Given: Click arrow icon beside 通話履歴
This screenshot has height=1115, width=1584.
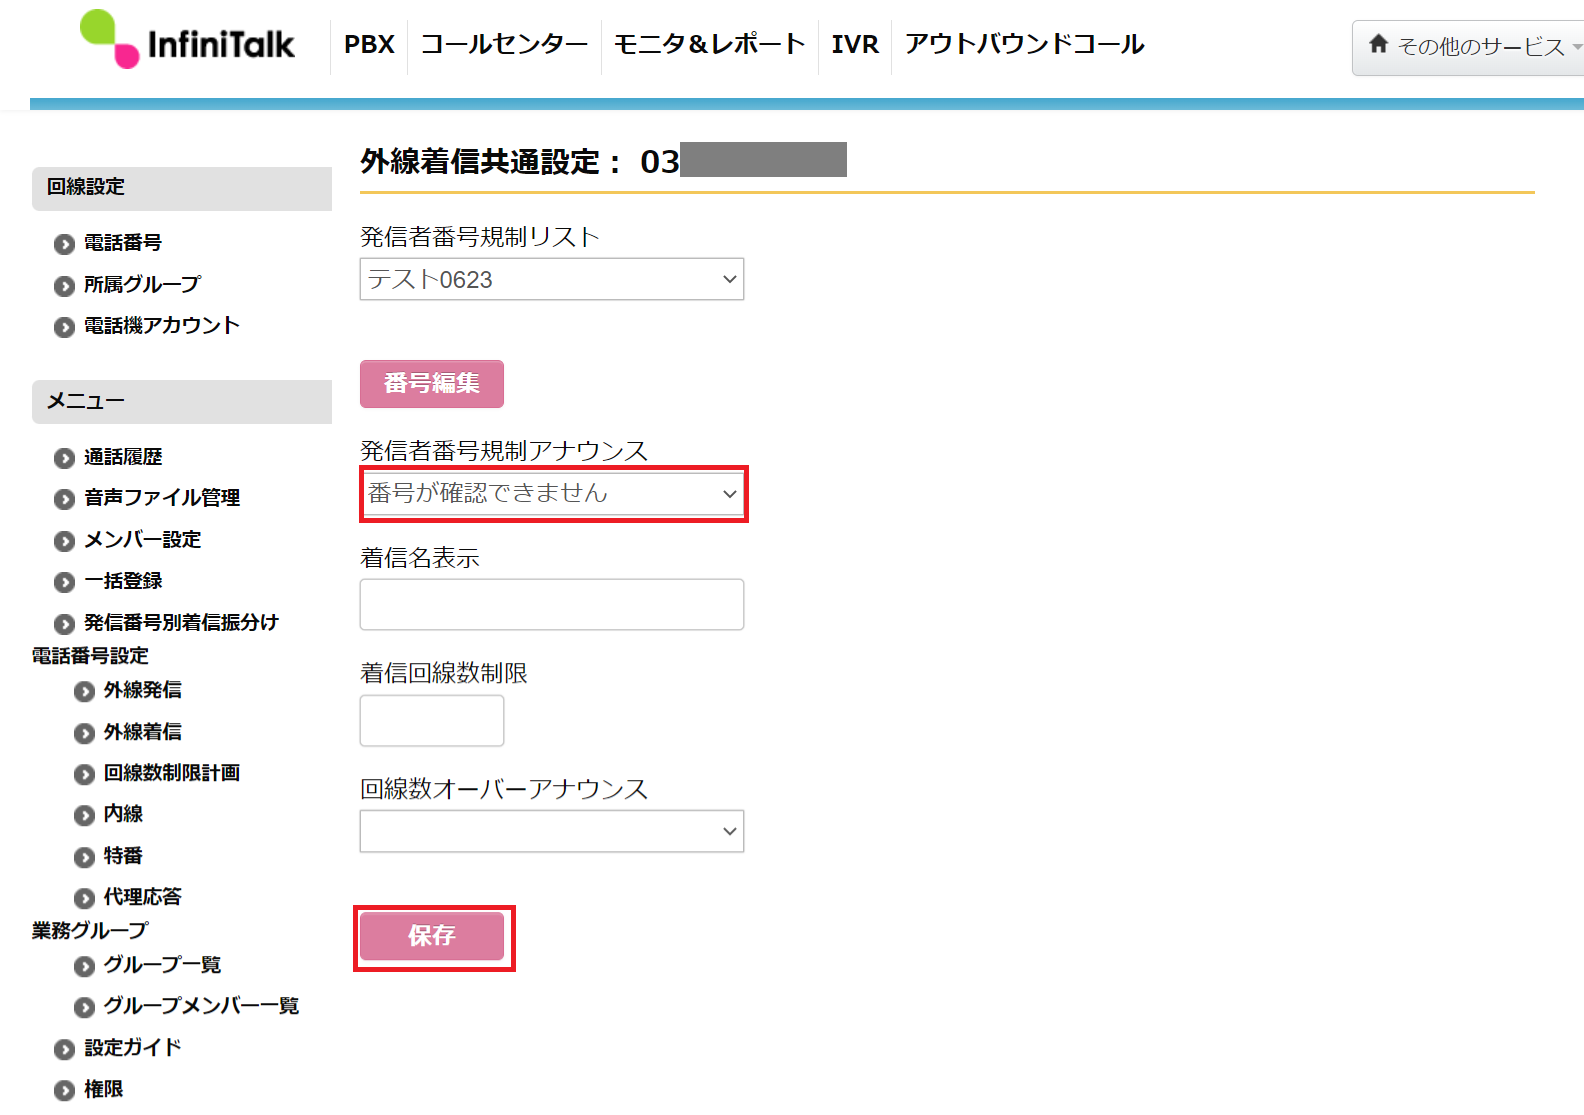Looking at the screenshot, I should 65,458.
